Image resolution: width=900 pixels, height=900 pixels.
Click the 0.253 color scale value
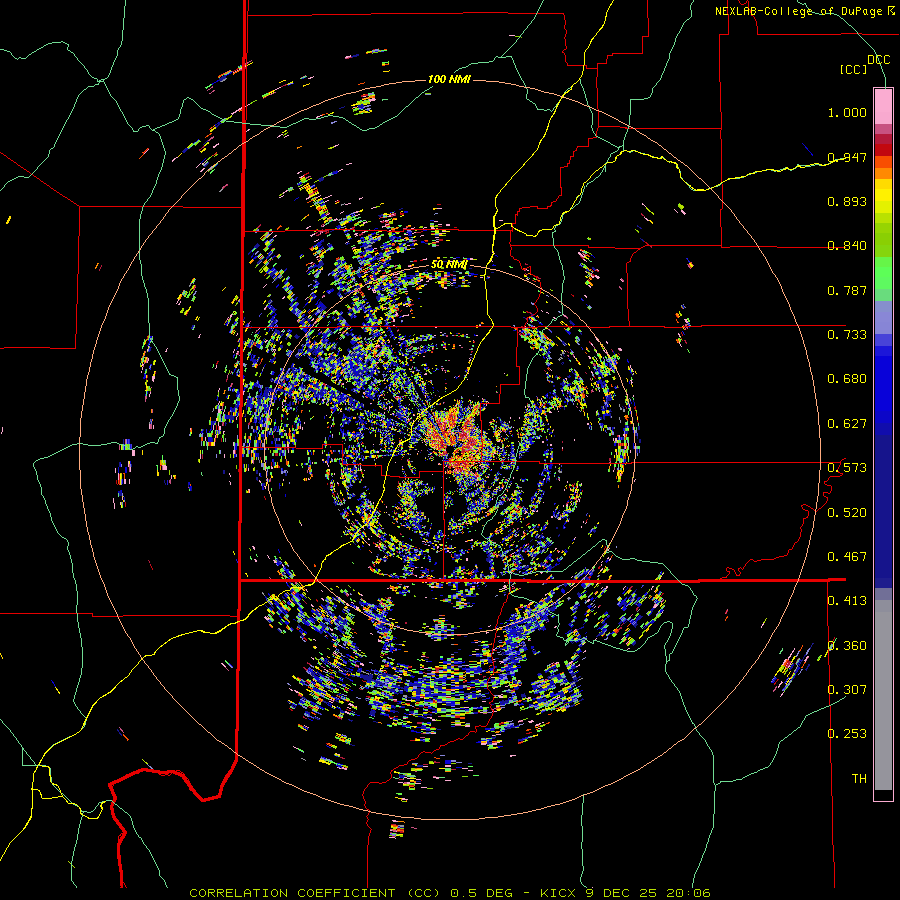[x=847, y=734]
